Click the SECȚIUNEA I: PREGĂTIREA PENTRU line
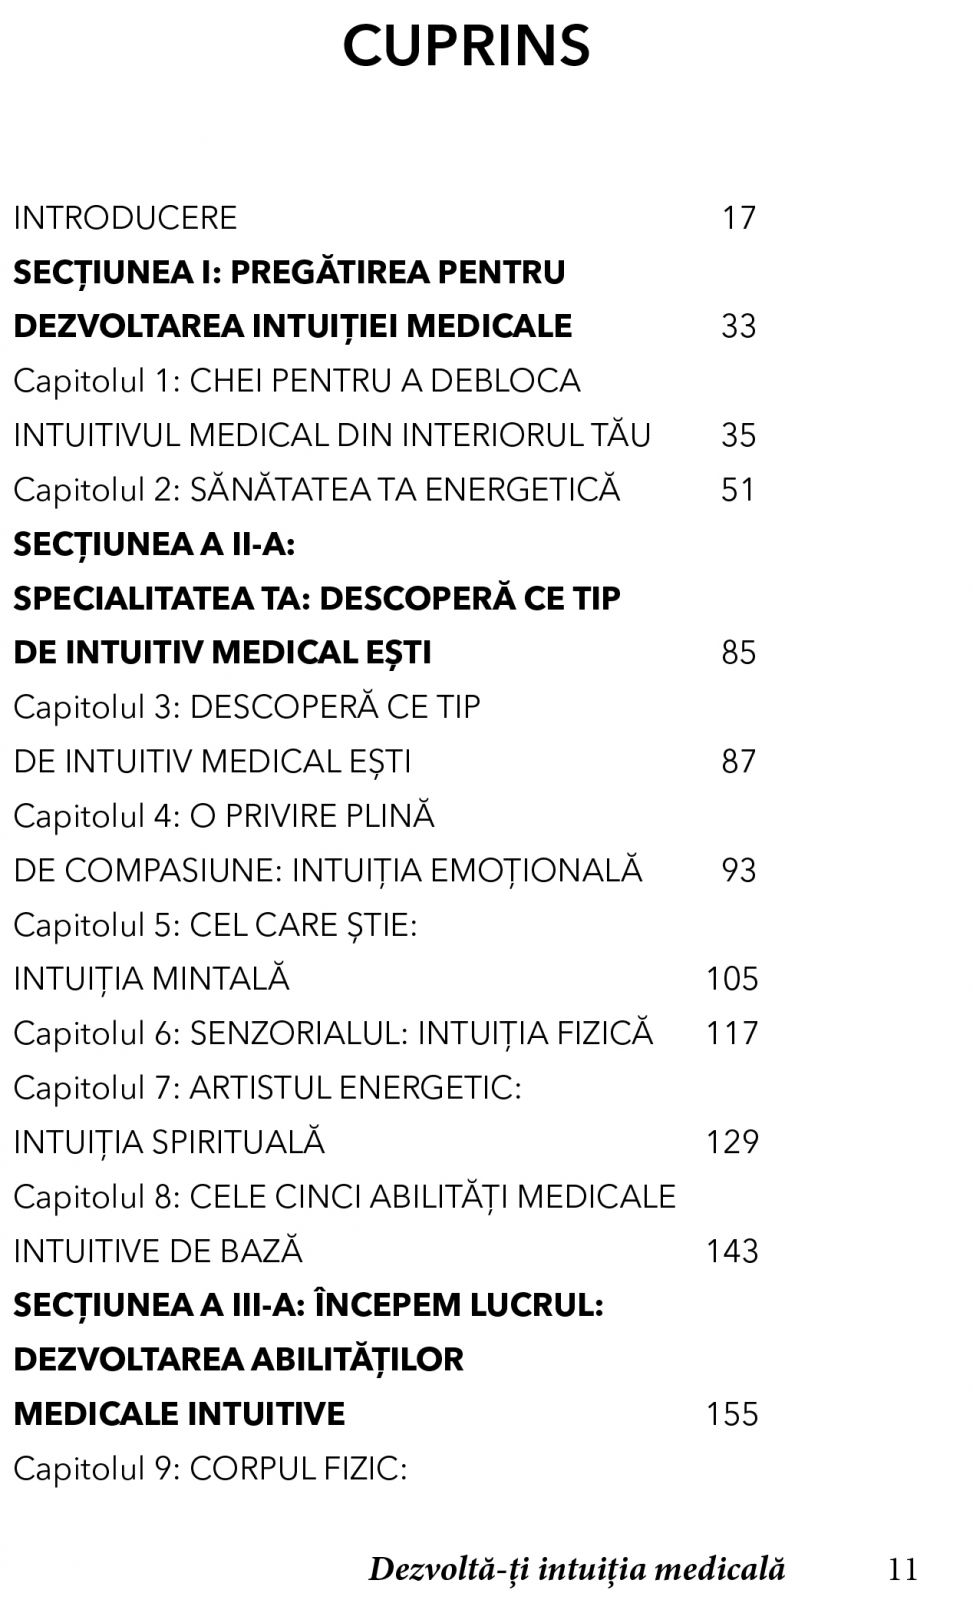Screen dimensions: 973x1600 pos(289,272)
